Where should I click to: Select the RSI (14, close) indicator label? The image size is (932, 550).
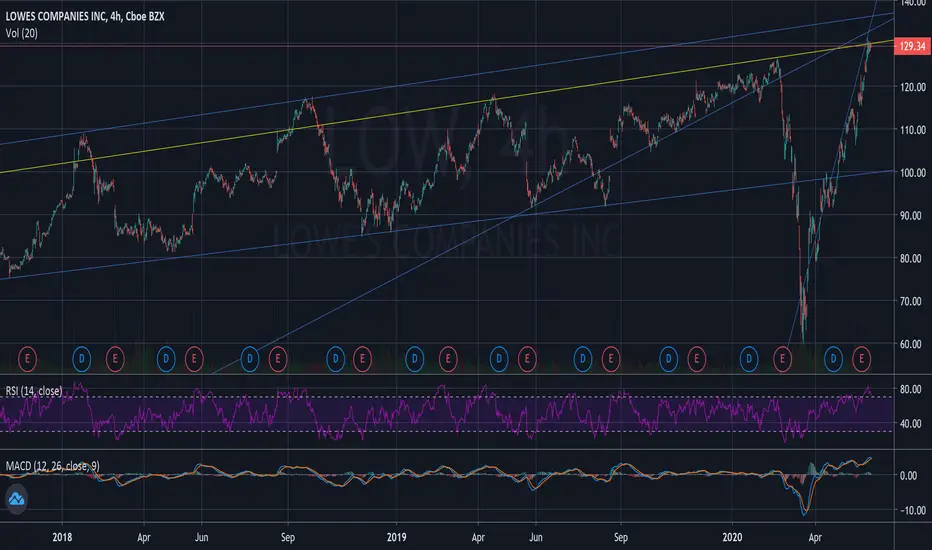tap(34, 391)
